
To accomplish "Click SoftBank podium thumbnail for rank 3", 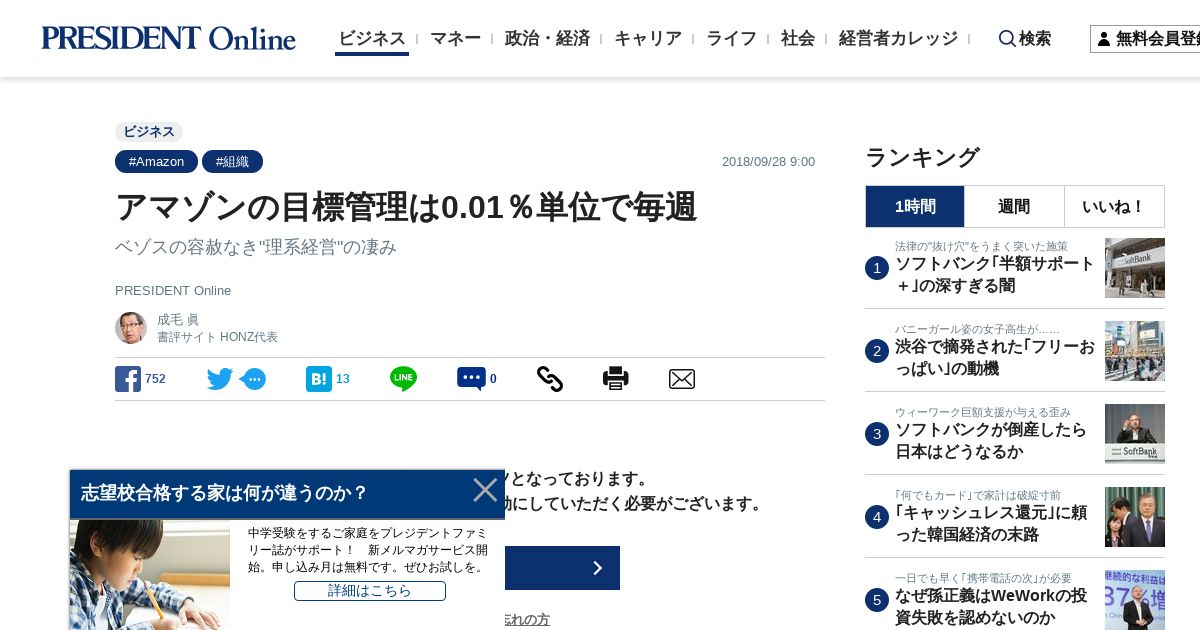I will pos(1135,434).
